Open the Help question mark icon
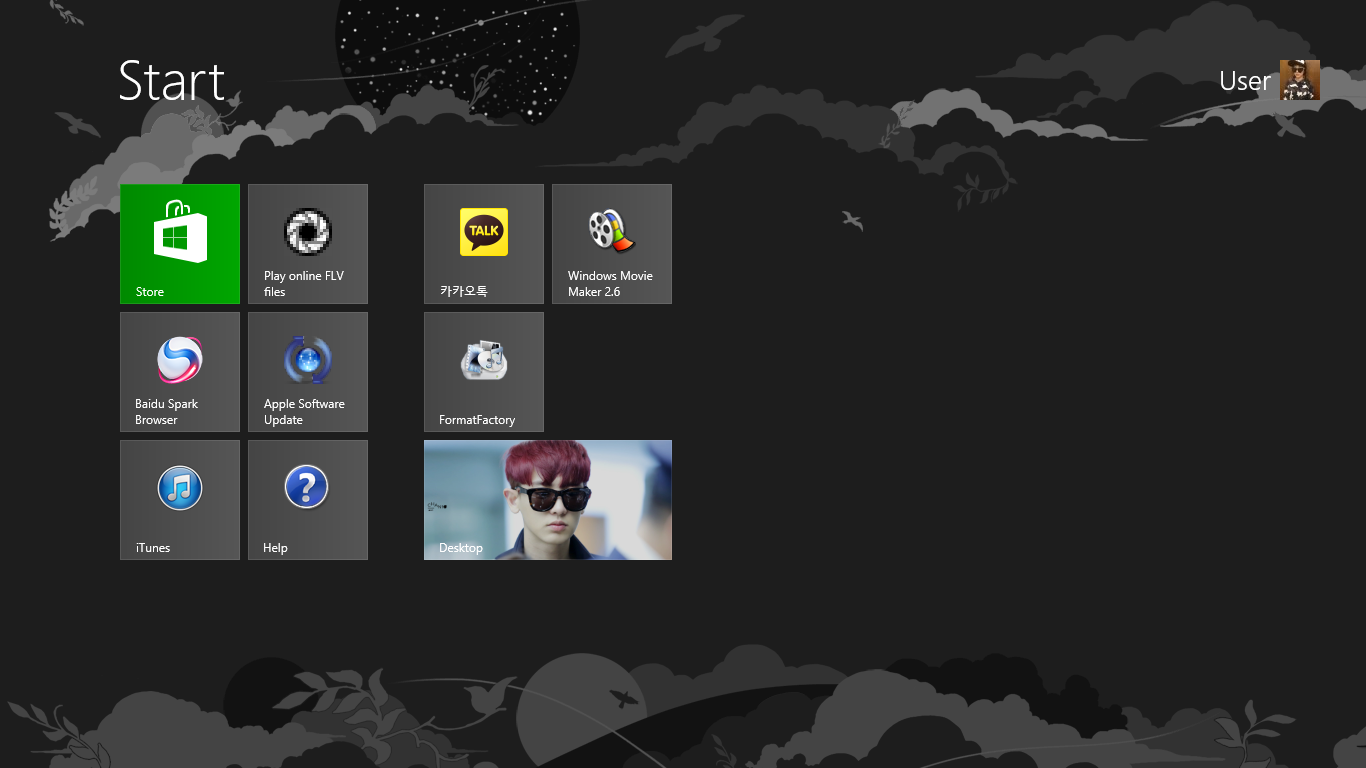This screenshot has height=768, width=1366. click(307, 488)
